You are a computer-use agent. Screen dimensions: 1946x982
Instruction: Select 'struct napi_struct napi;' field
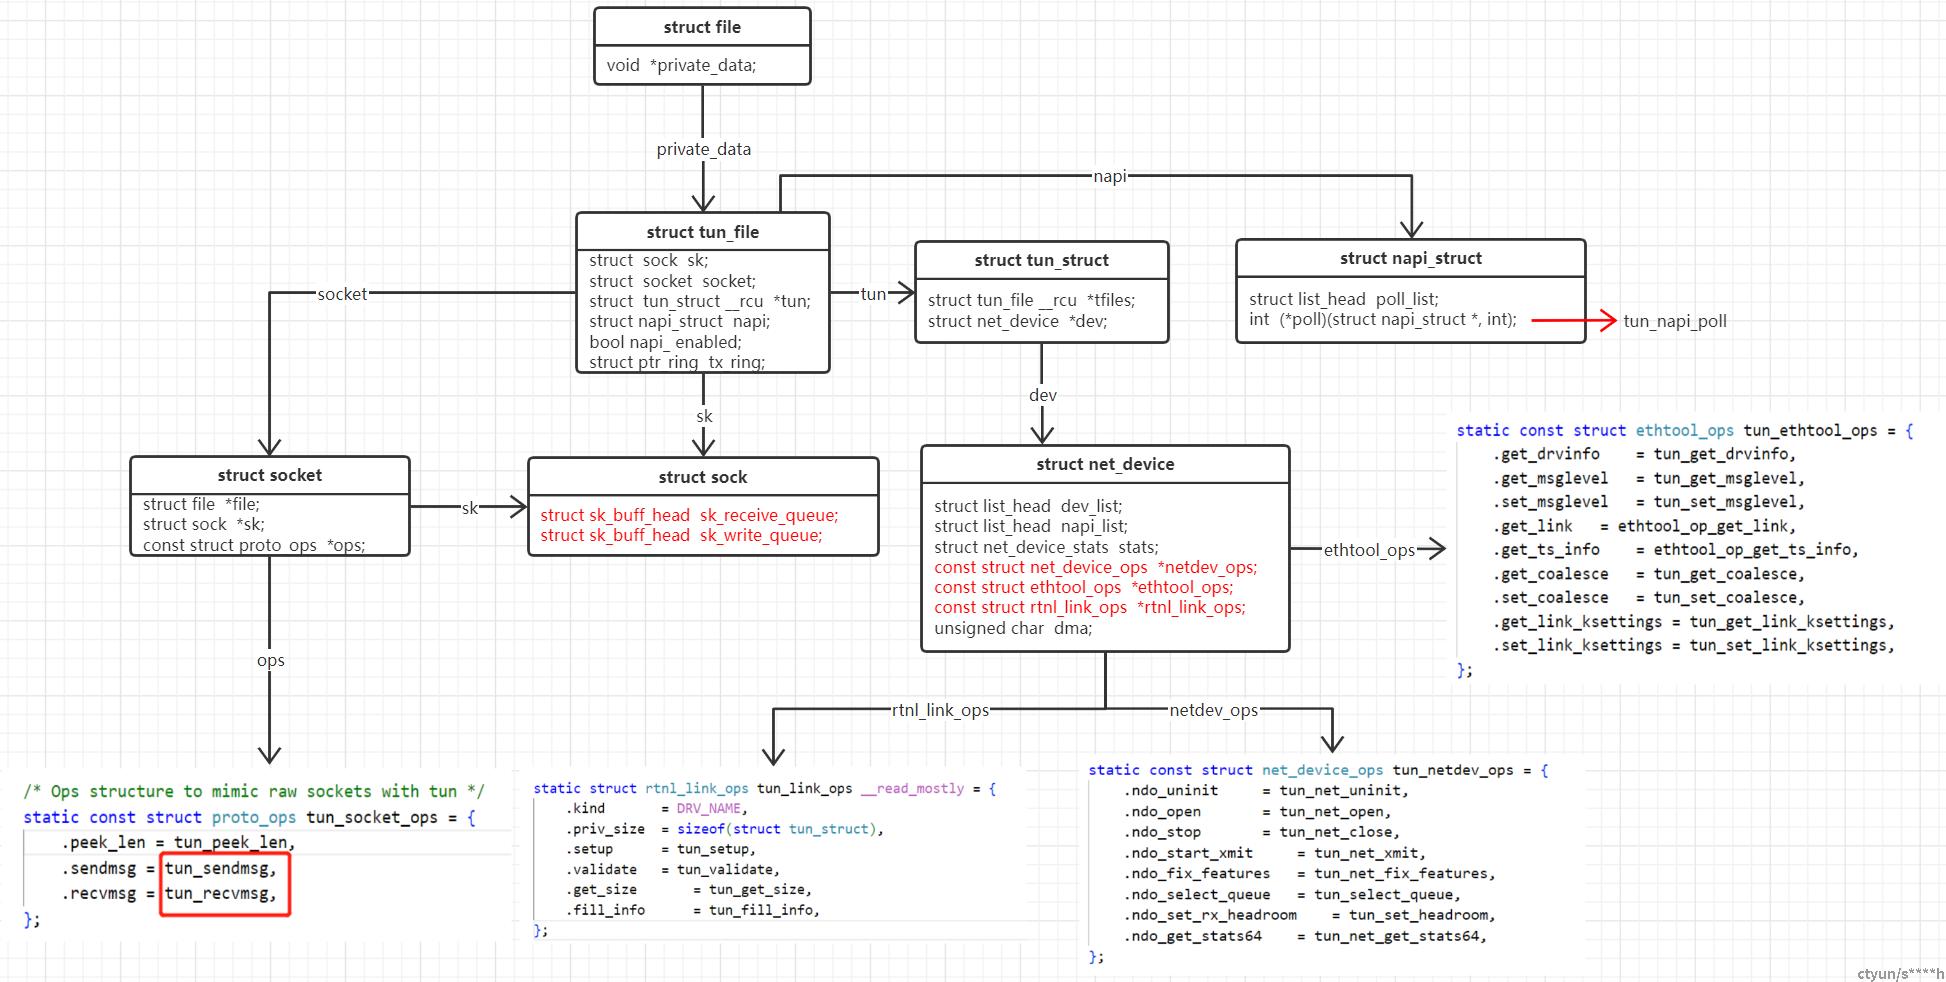(x=679, y=321)
